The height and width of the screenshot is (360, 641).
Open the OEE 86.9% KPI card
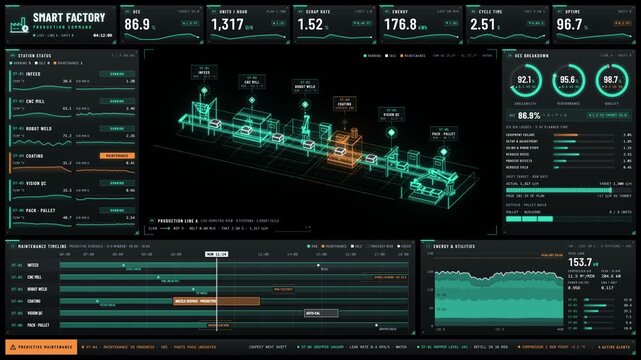click(162, 25)
